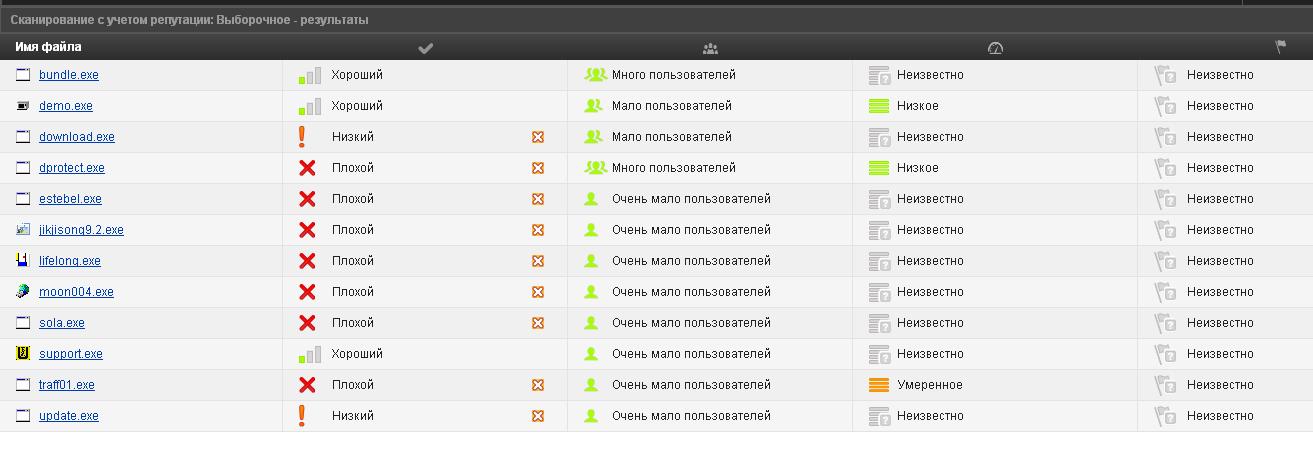Image resolution: width=1313 pixels, height=465 pixels.
Task: Sort by the Имя файла column header
Action: tap(48, 47)
